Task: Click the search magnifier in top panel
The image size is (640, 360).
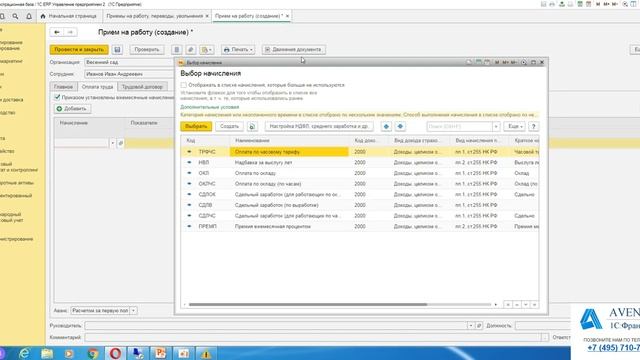Action: pos(15,16)
